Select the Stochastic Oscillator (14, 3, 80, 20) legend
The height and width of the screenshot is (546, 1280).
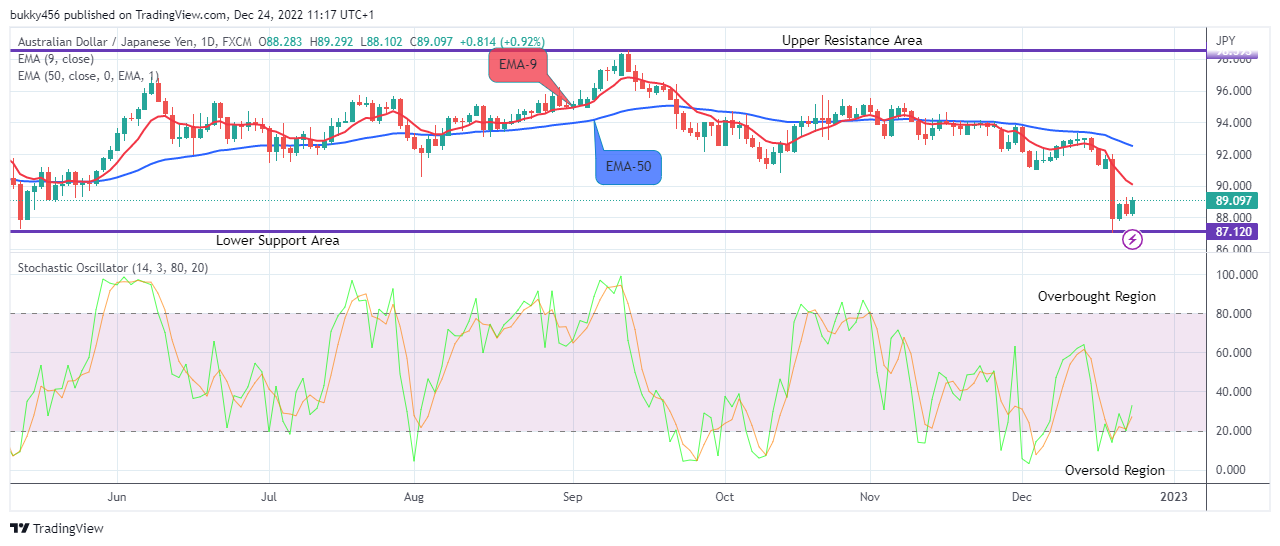pos(113,268)
